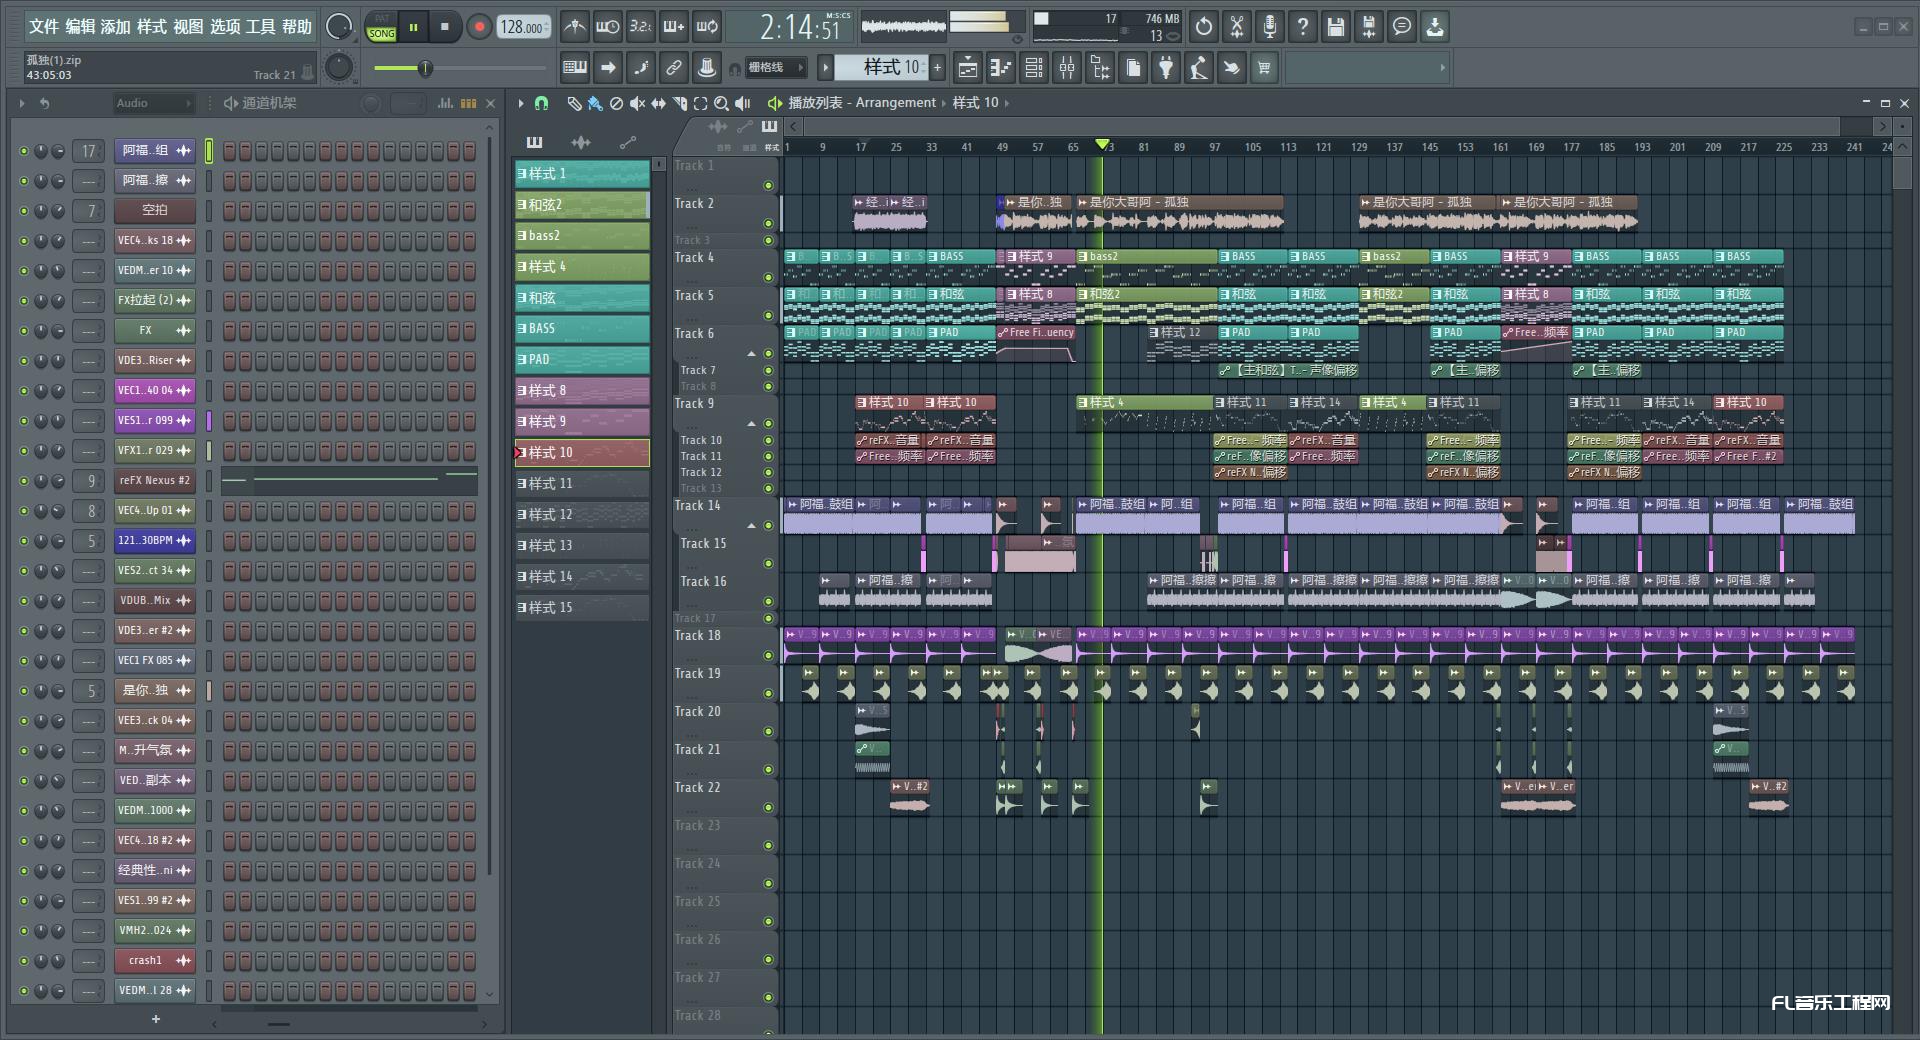Viewport: 1920px width, 1040px height.
Task: Enable typing keyboard to piano icon
Action: click(x=575, y=68)
